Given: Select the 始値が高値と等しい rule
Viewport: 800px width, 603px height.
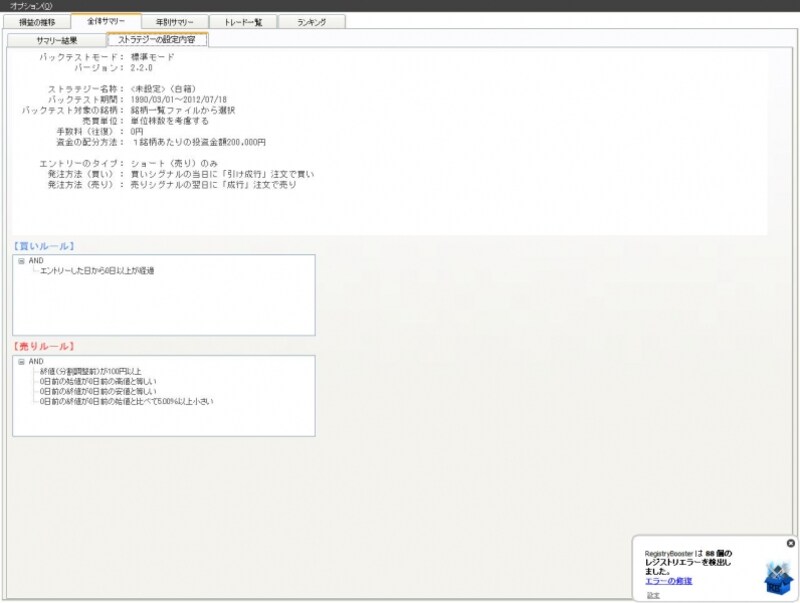Looking at the screenshot, I should click(98, 382).
